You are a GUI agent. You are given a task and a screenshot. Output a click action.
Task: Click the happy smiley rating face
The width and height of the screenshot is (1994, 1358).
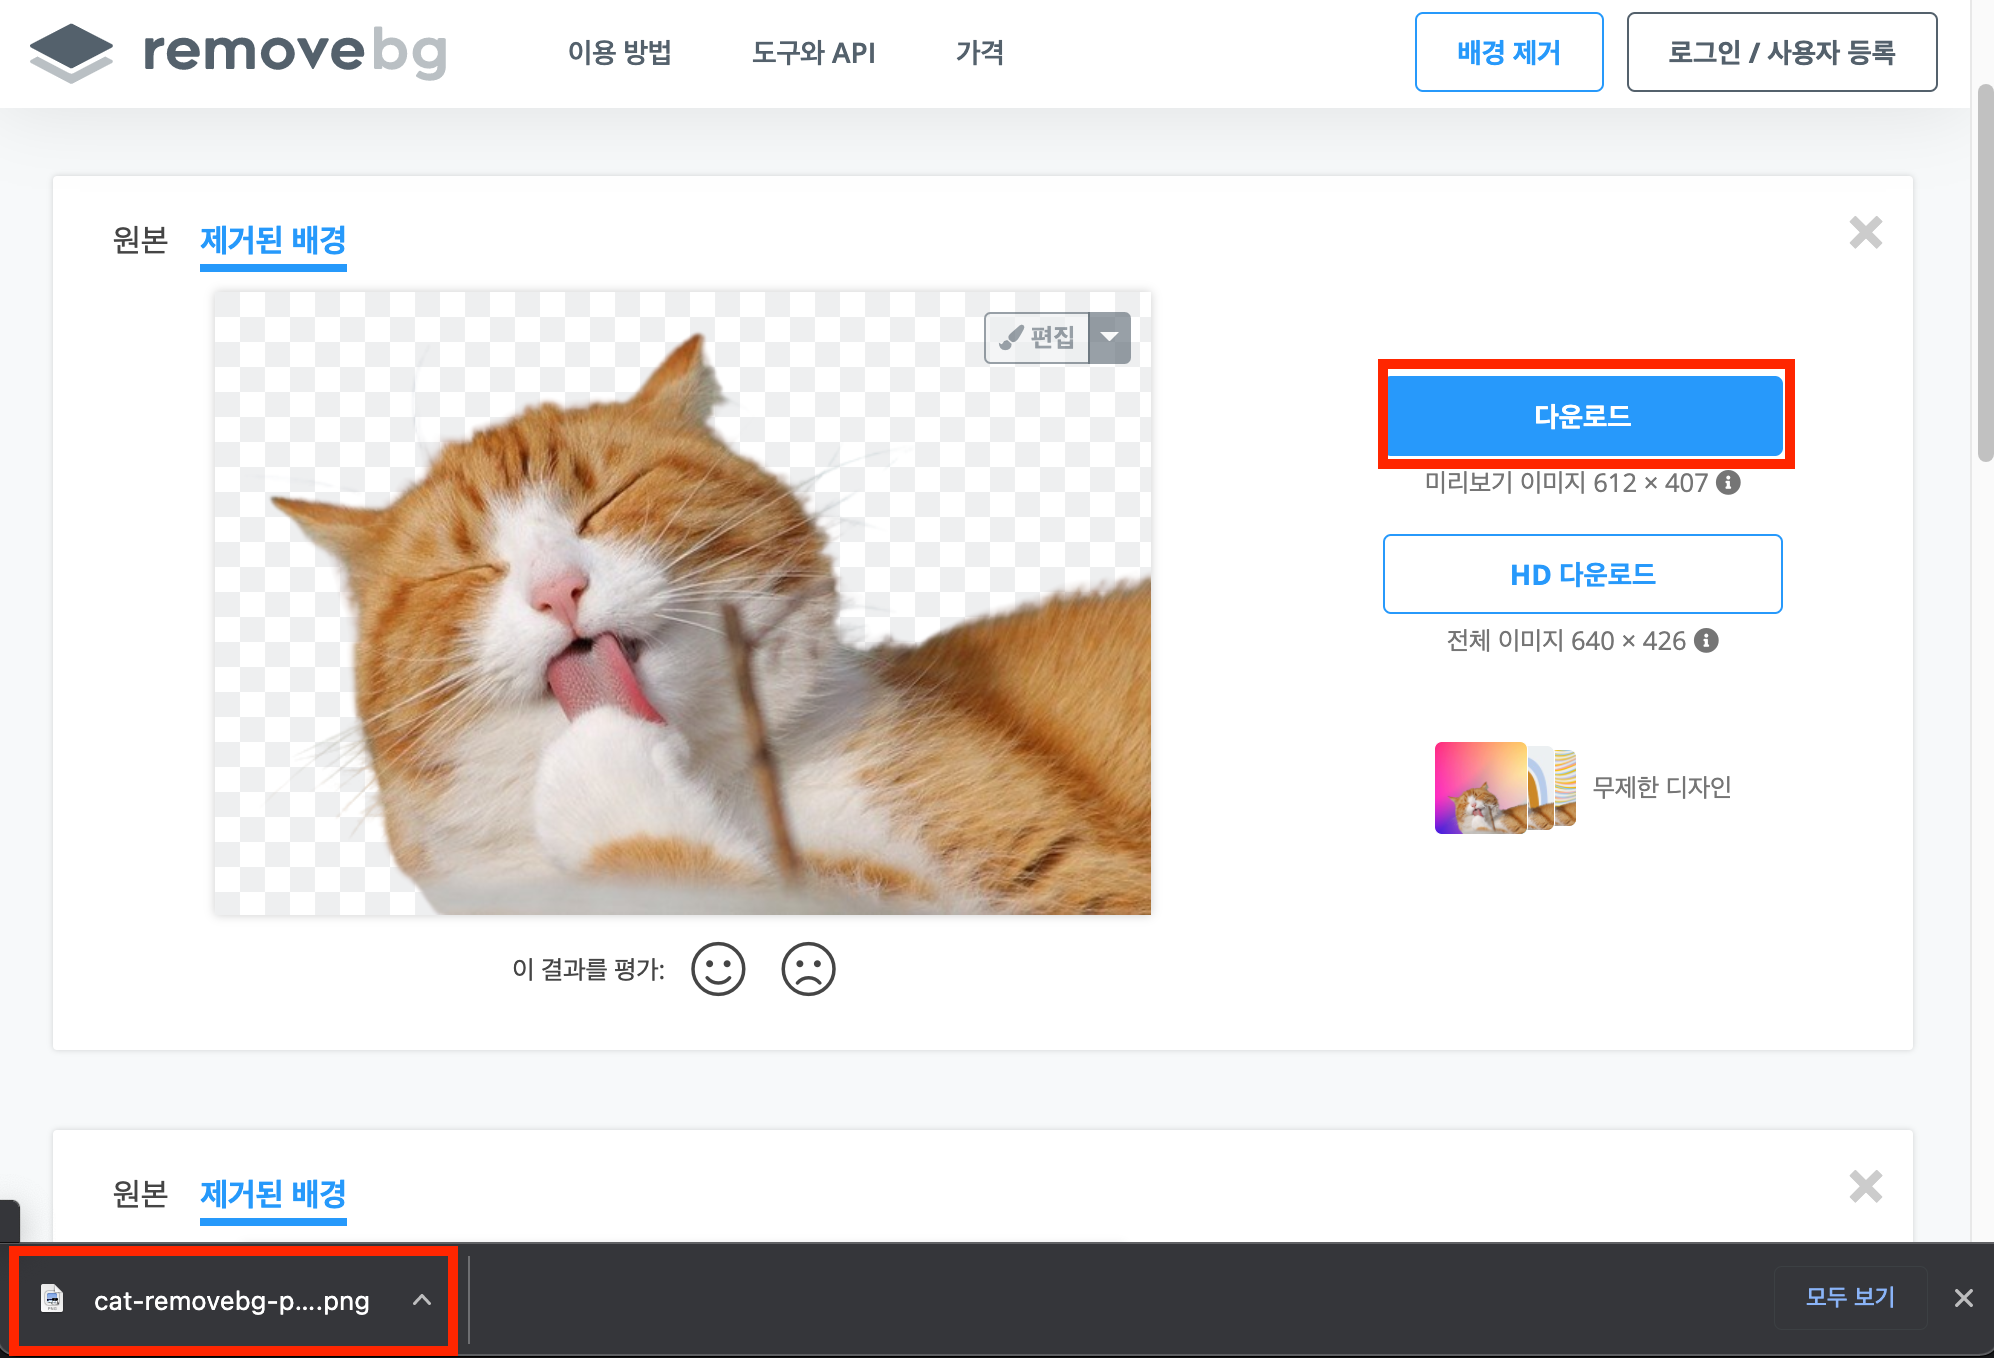718,969
